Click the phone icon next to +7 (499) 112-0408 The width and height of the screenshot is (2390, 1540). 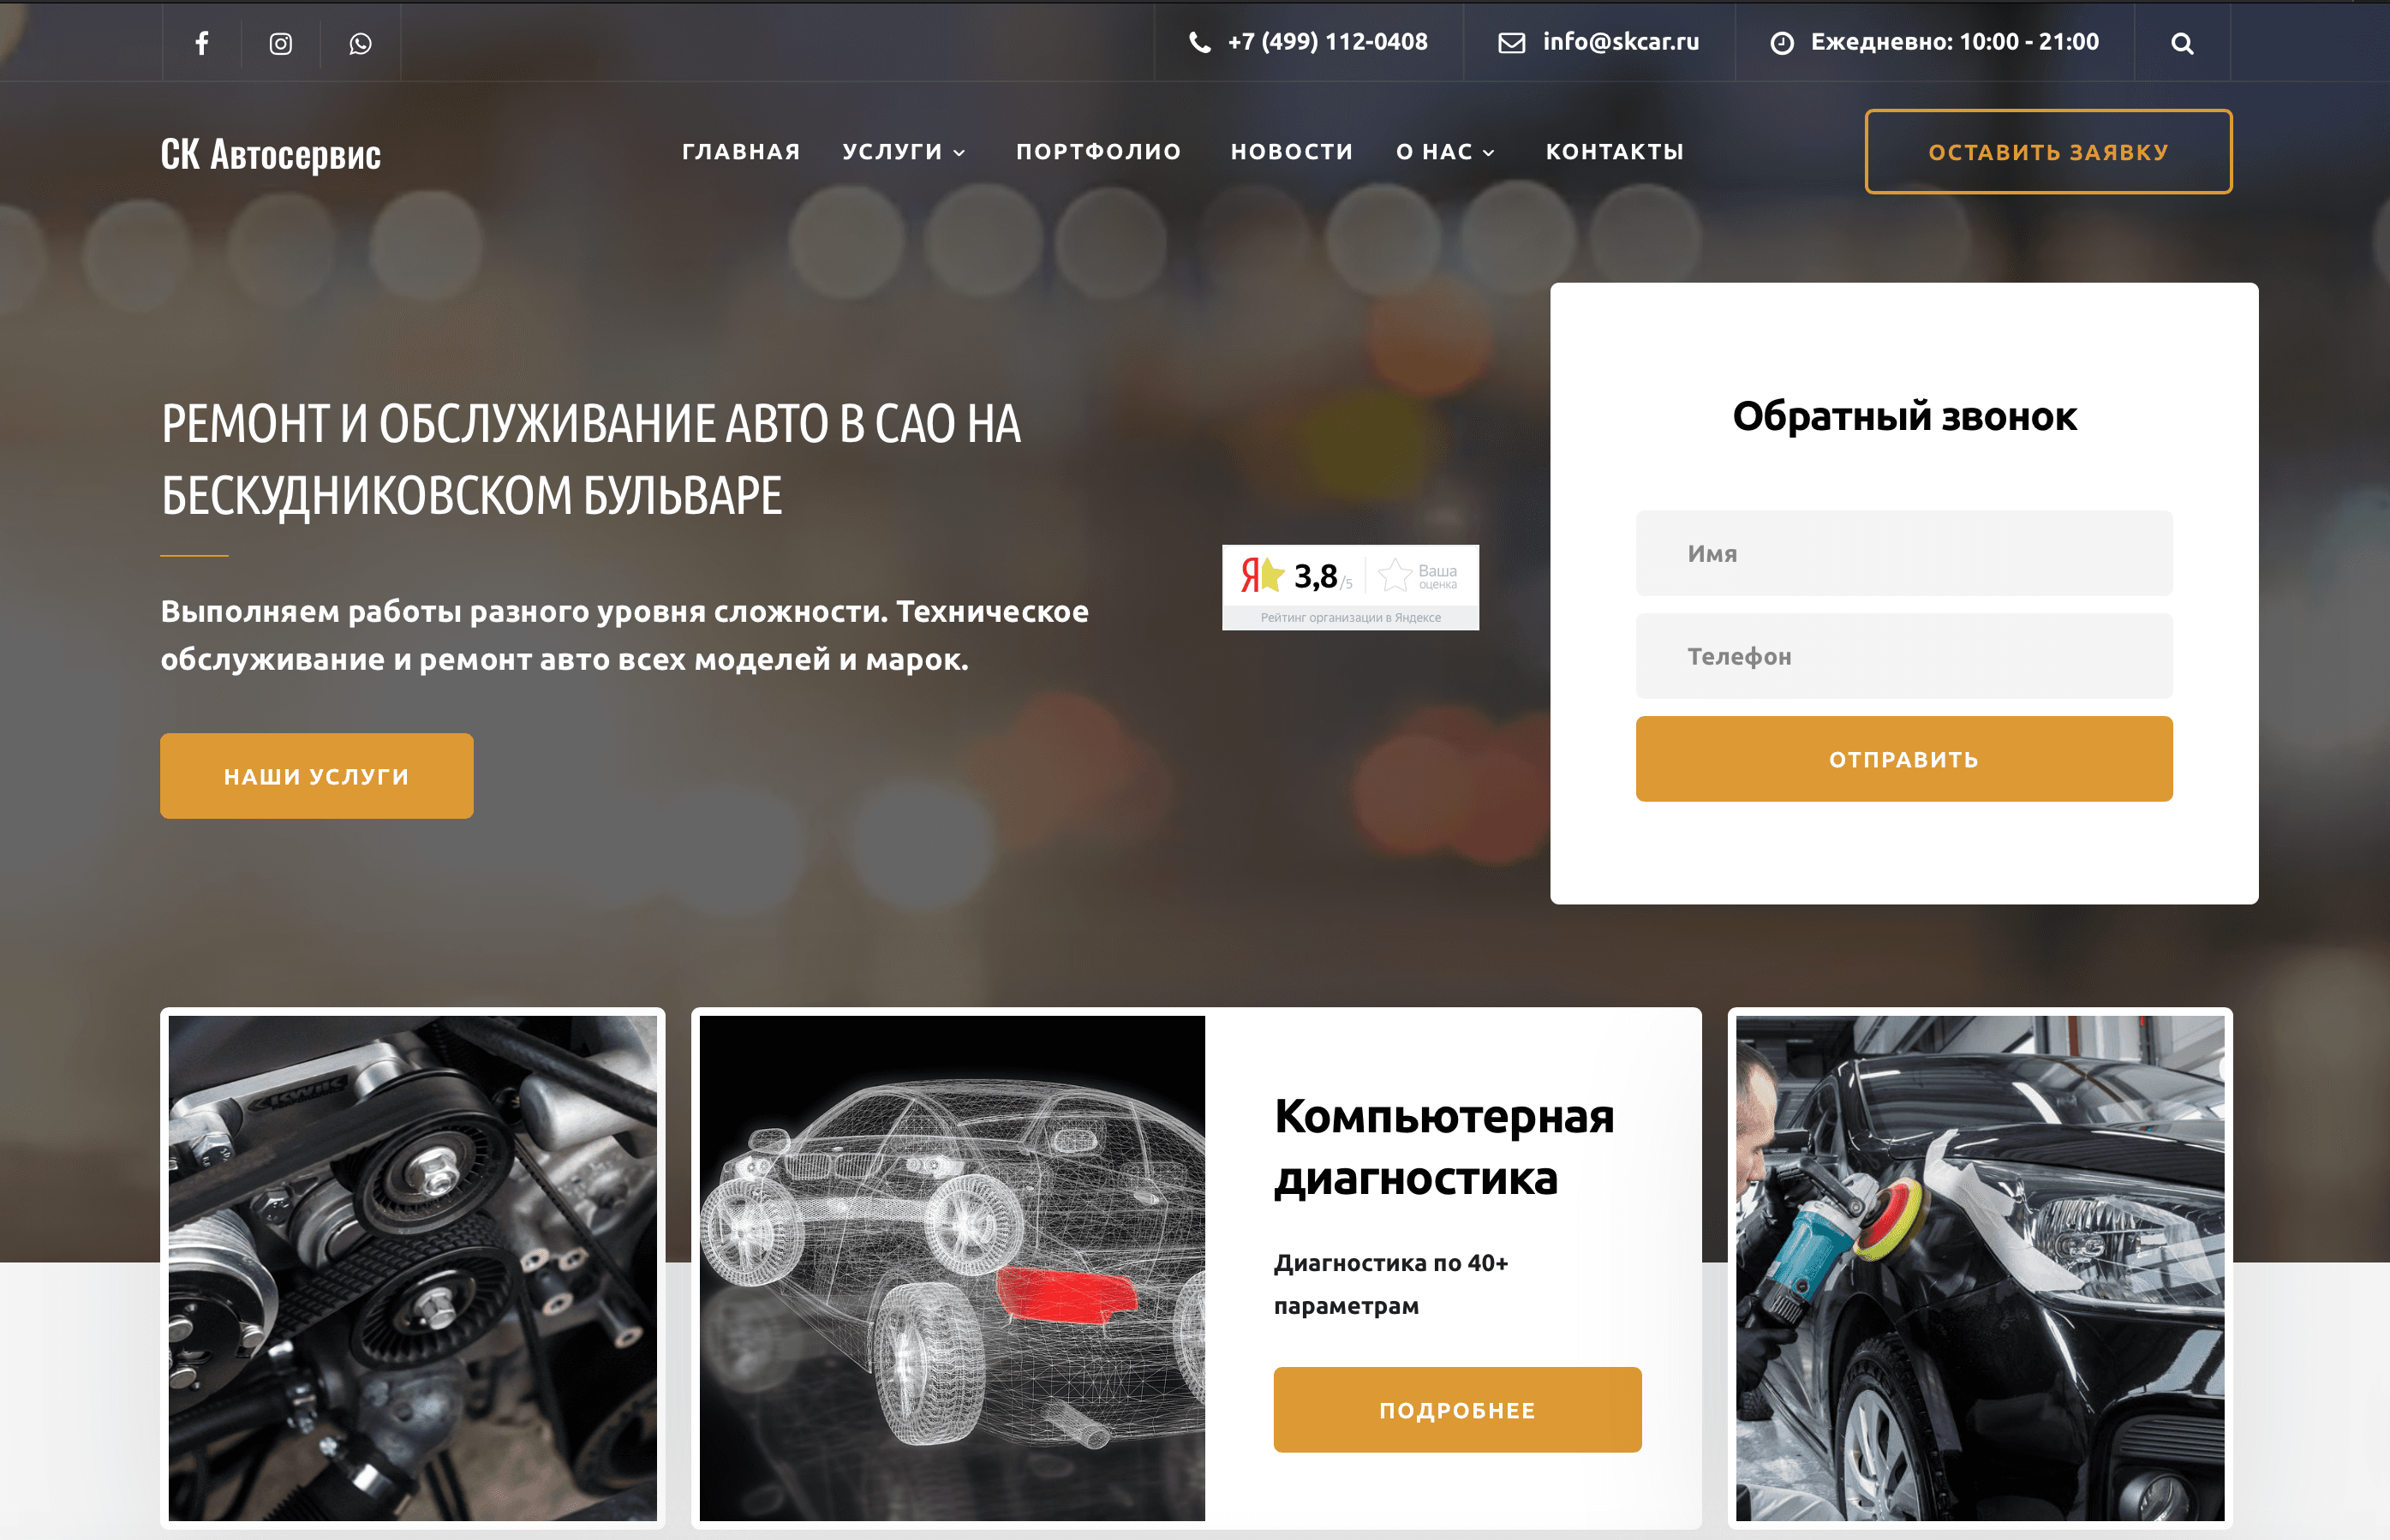1198,42
